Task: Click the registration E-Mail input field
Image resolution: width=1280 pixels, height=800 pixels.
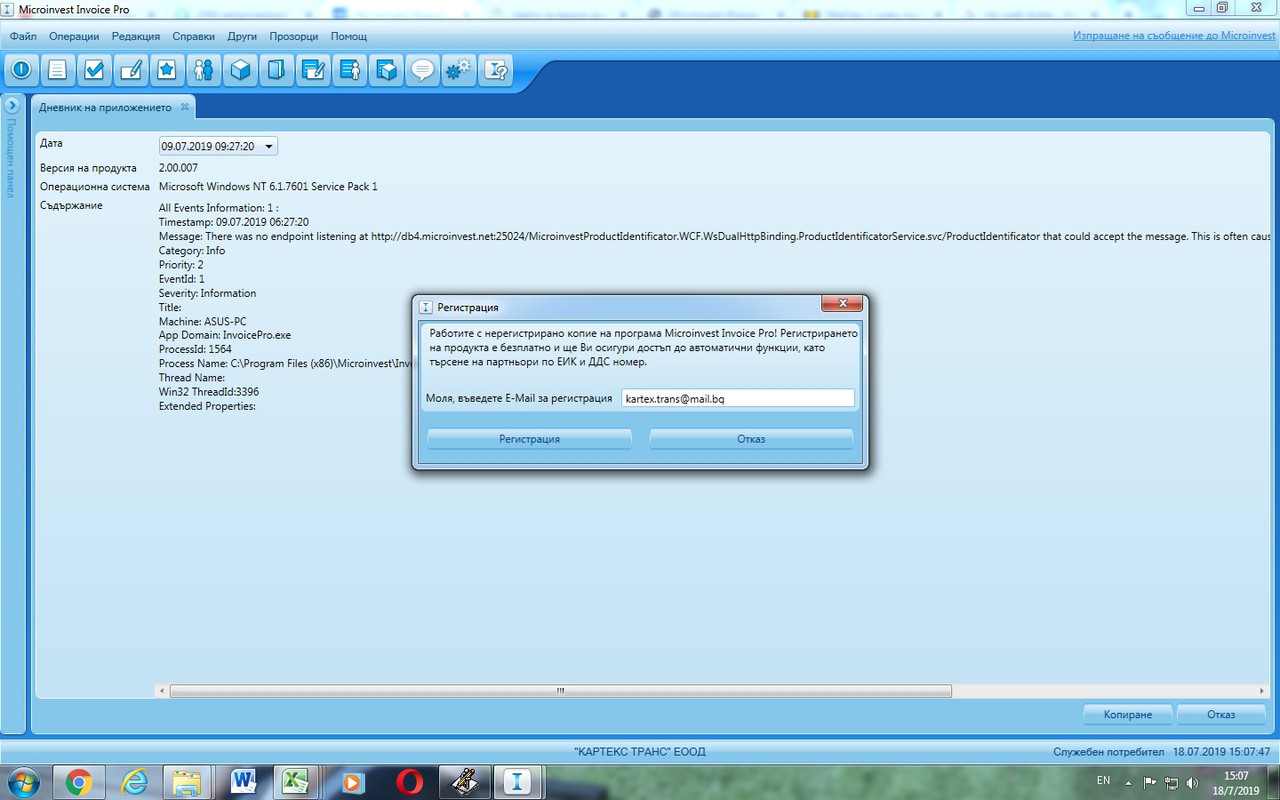Action: [x=738, y=398]
